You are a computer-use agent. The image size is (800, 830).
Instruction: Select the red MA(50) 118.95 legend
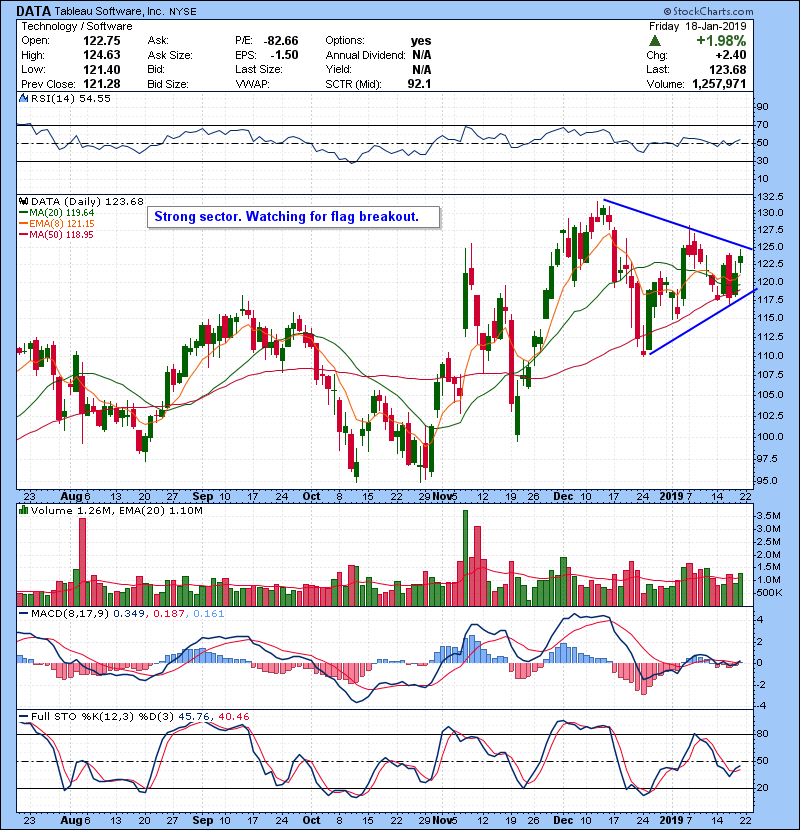(57, 234)
